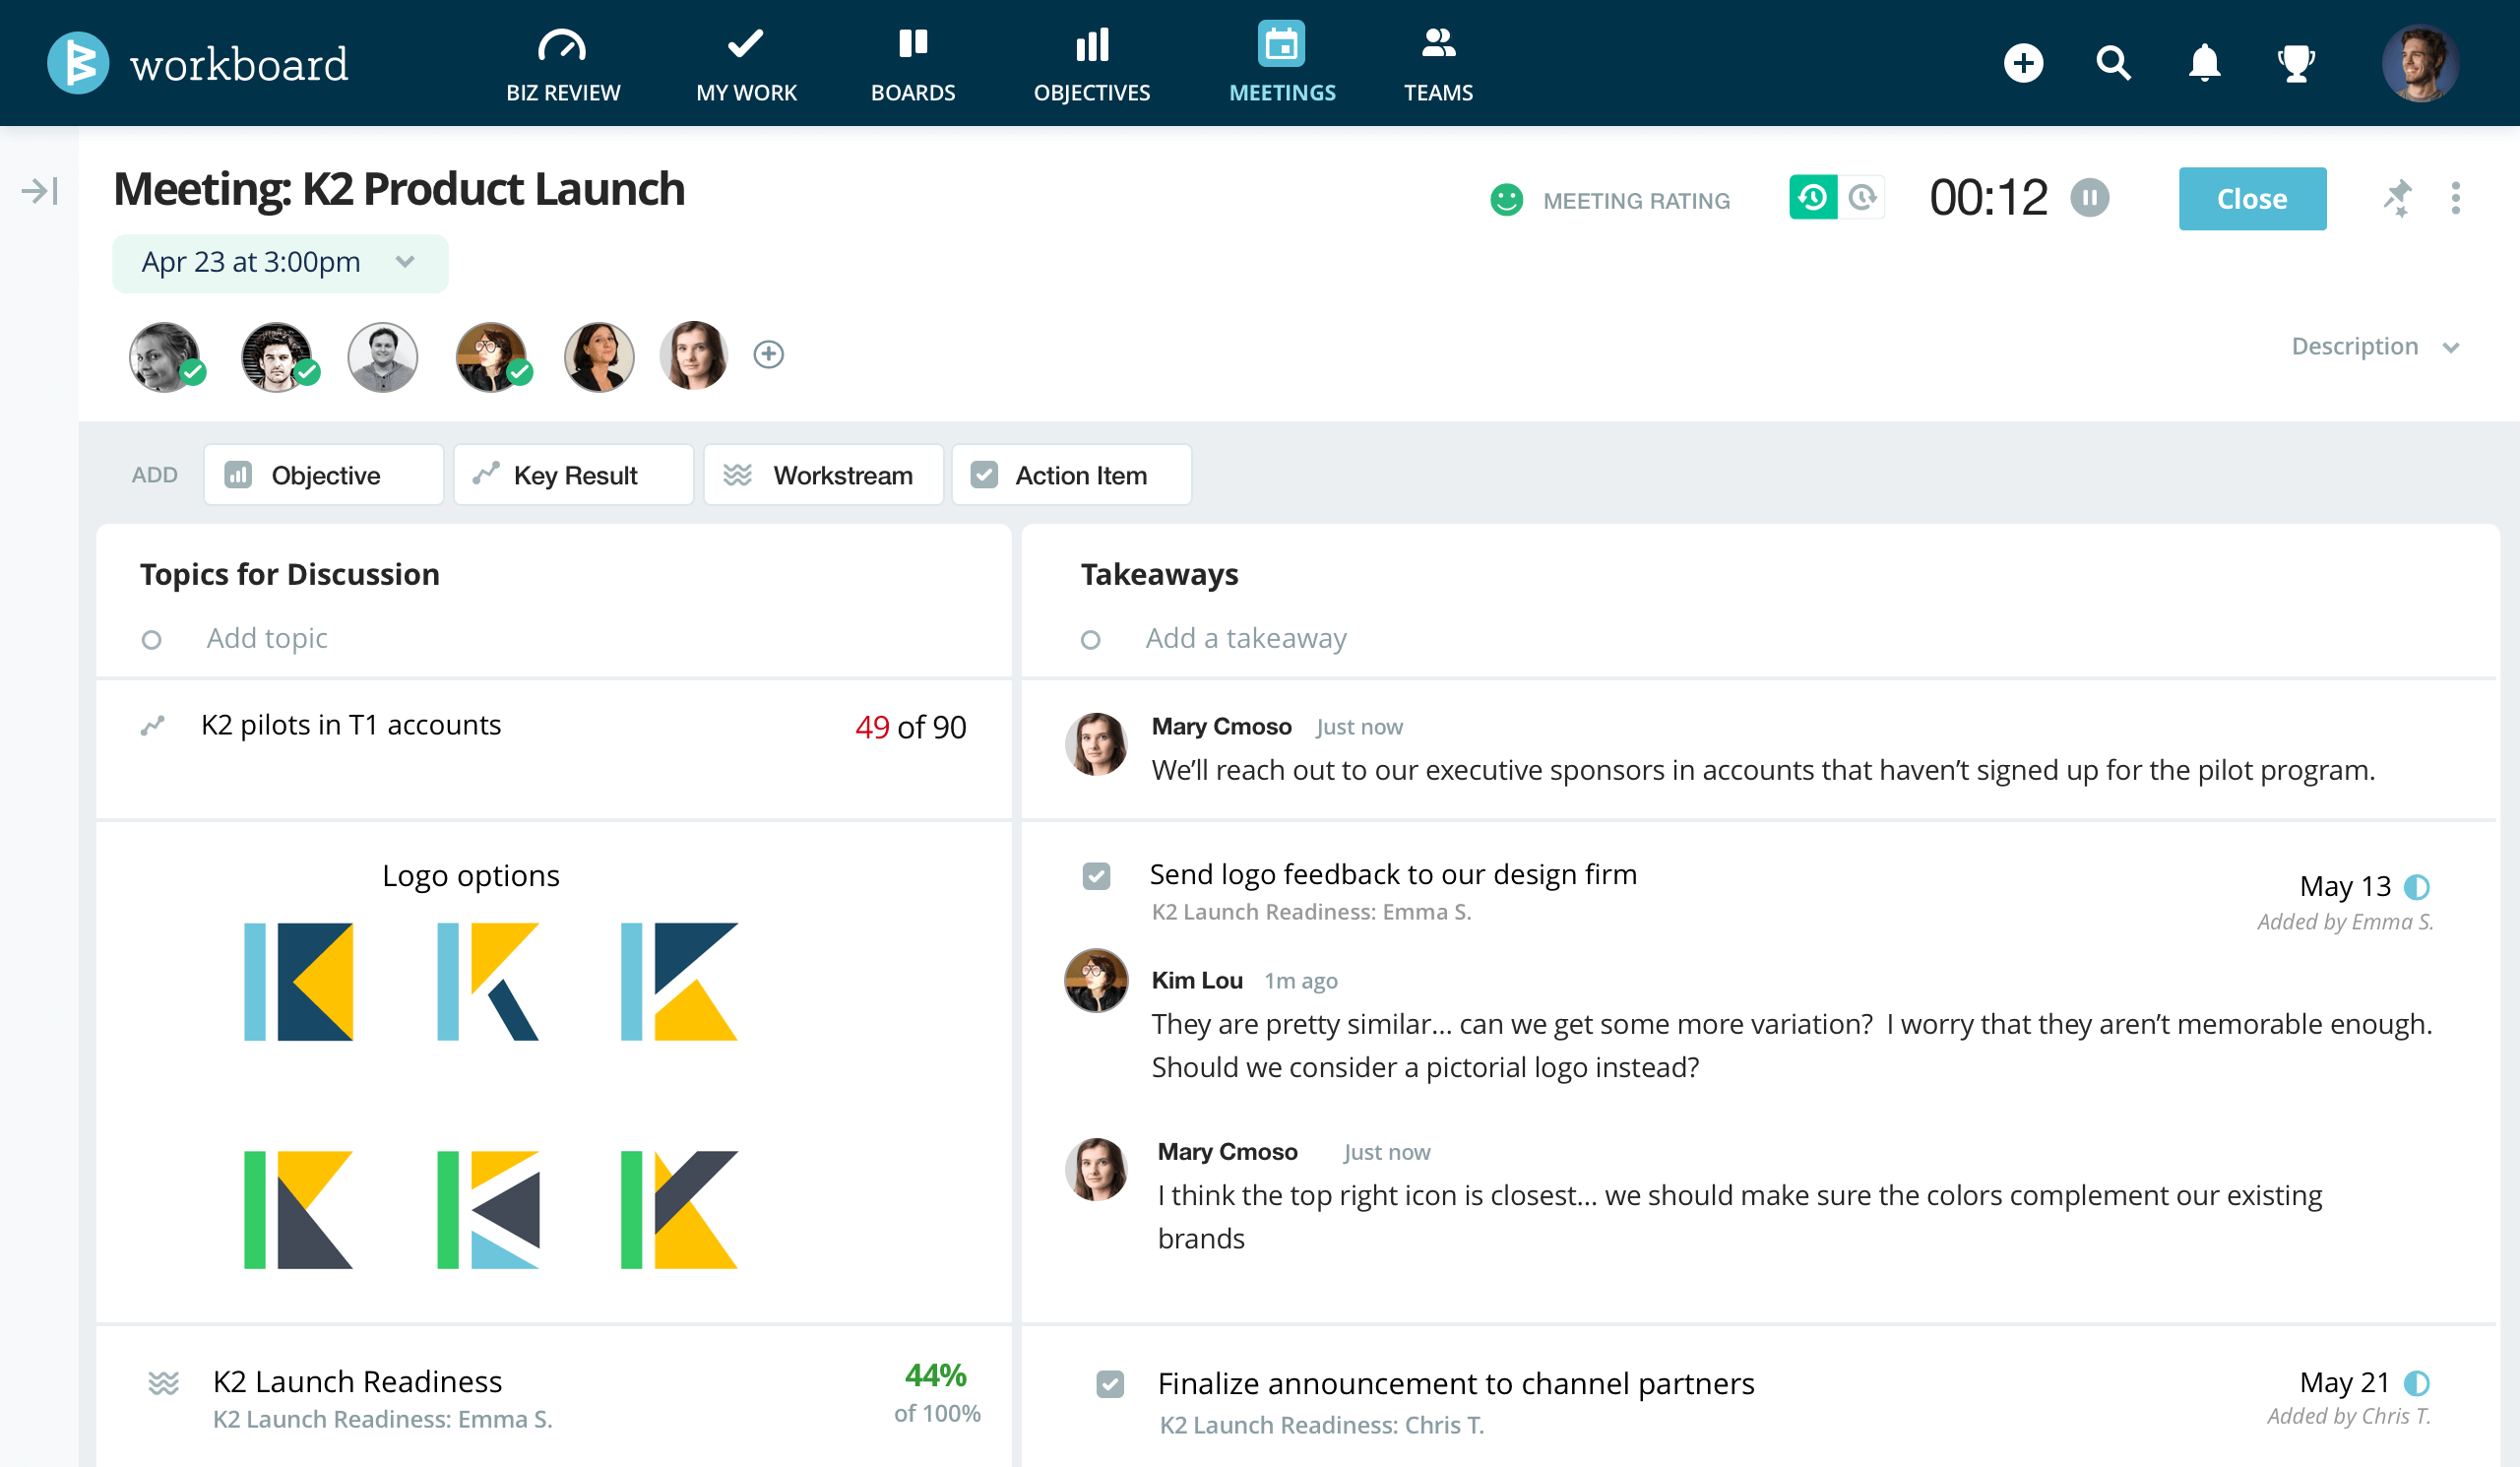Screen dimensions: 2520x1467
Task: Click the third attendee avatar in gray shirt
Action: click(x=383, y=356)
